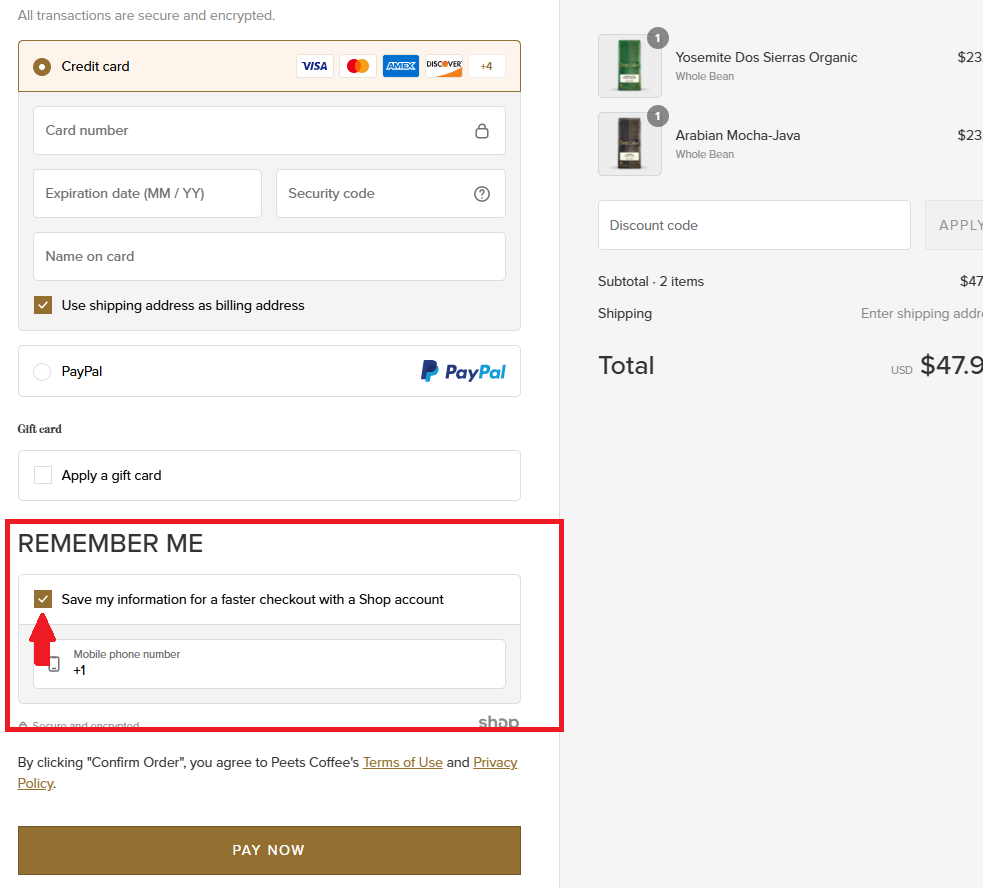Click the Shipping label in order summary

(625, 314)
